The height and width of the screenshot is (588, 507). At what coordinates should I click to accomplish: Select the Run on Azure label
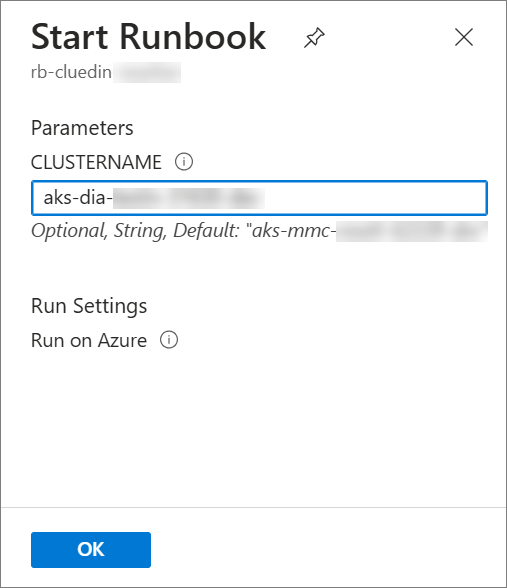point(89,340)
